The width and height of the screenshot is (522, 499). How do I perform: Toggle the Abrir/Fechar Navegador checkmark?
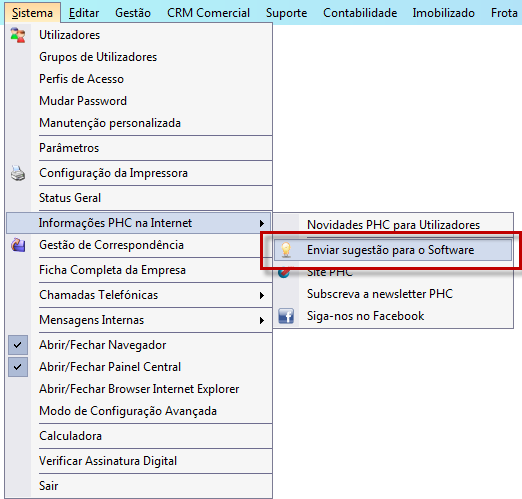[18, 345]
